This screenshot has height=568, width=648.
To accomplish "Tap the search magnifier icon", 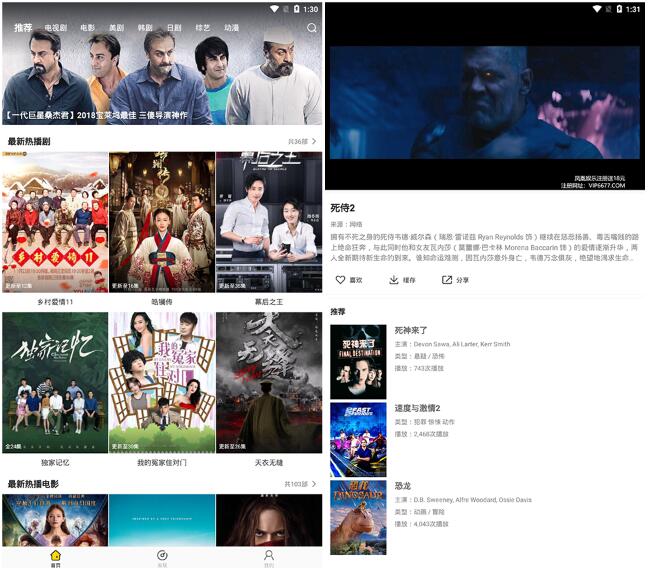I will click(x=312, y=28).
